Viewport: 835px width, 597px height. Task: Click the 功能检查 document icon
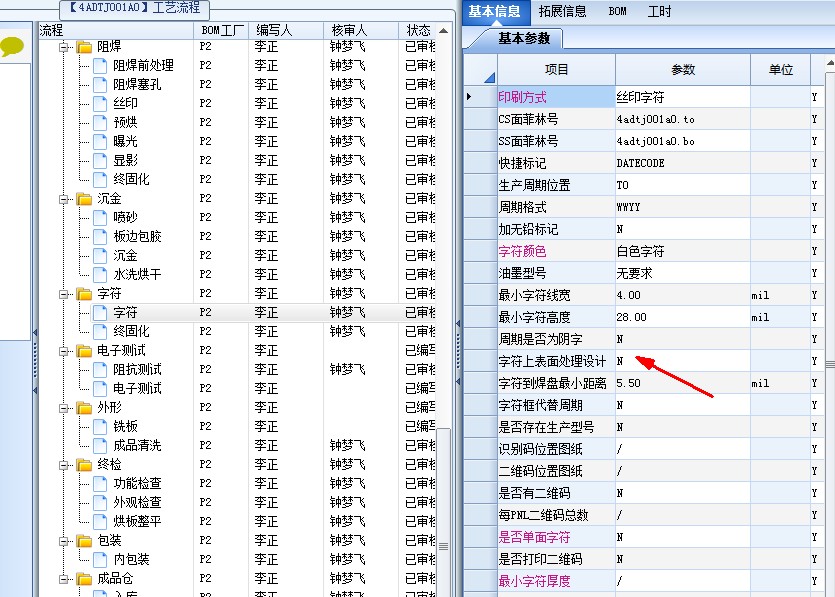(100, 484)
